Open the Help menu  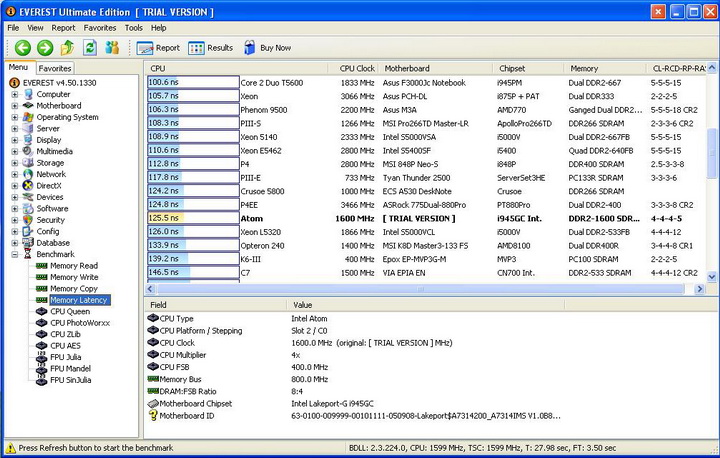[158, 28]
